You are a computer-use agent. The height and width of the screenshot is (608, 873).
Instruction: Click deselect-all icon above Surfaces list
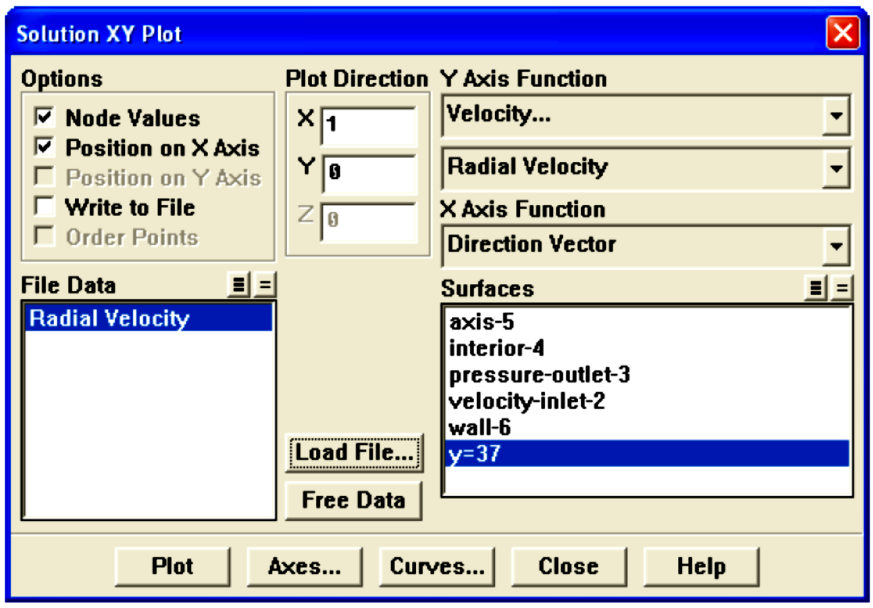pyautogui.click(x=843, y=289)
